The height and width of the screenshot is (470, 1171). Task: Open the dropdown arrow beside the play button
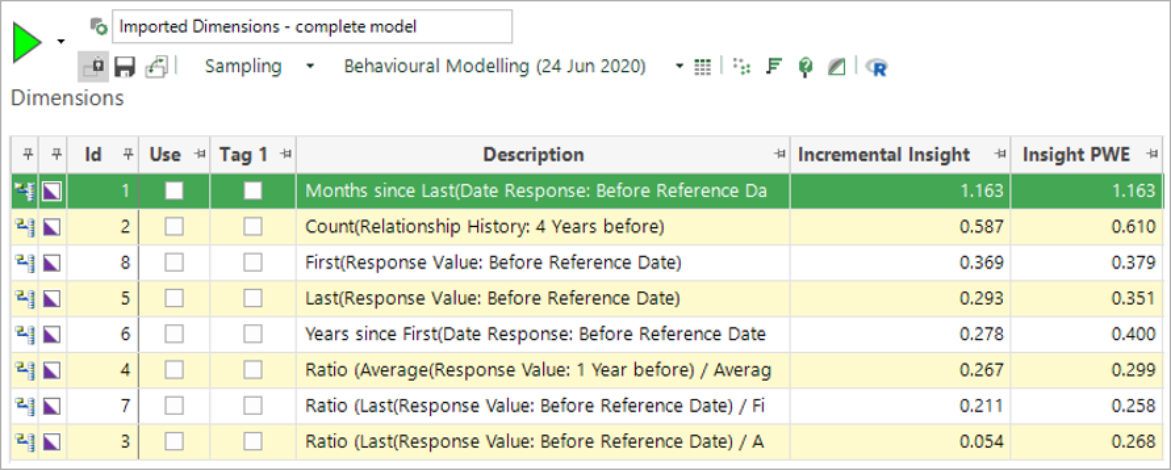pos(61,42)
